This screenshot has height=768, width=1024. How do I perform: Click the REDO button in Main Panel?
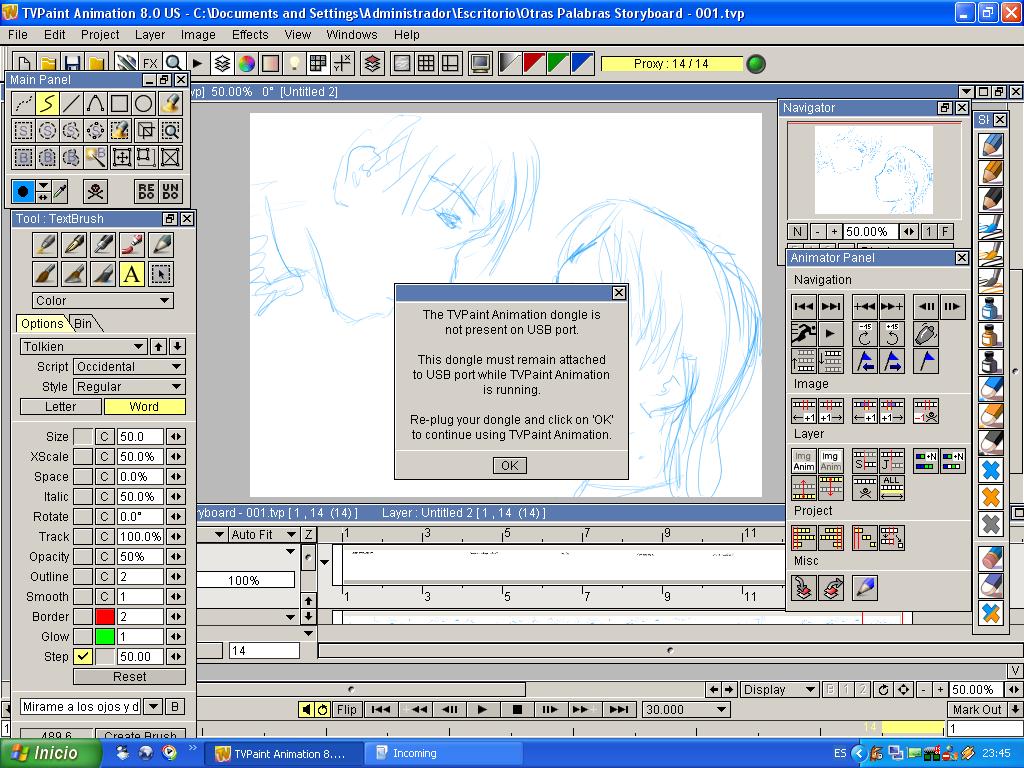[x=146, y=191]
